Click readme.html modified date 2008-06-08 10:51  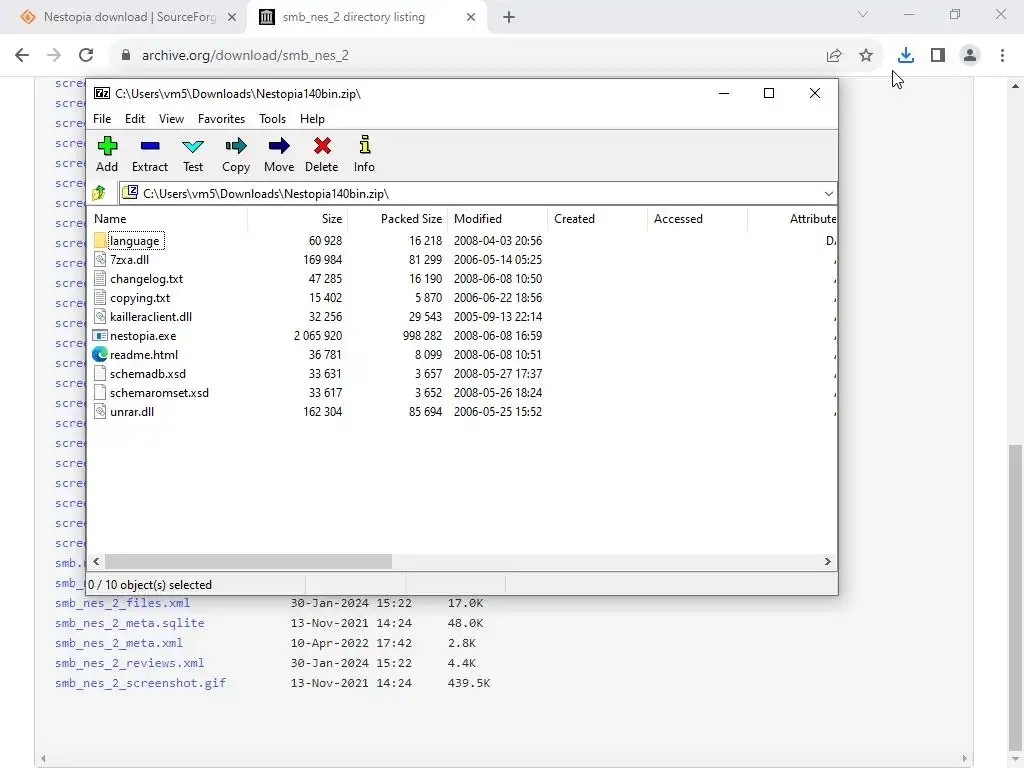pos(498,355)
